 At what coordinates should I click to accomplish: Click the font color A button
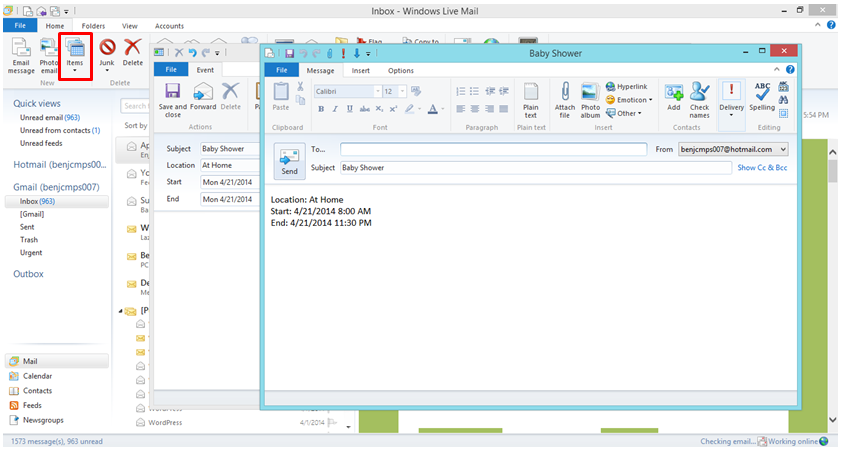click(x=433, y=109)
